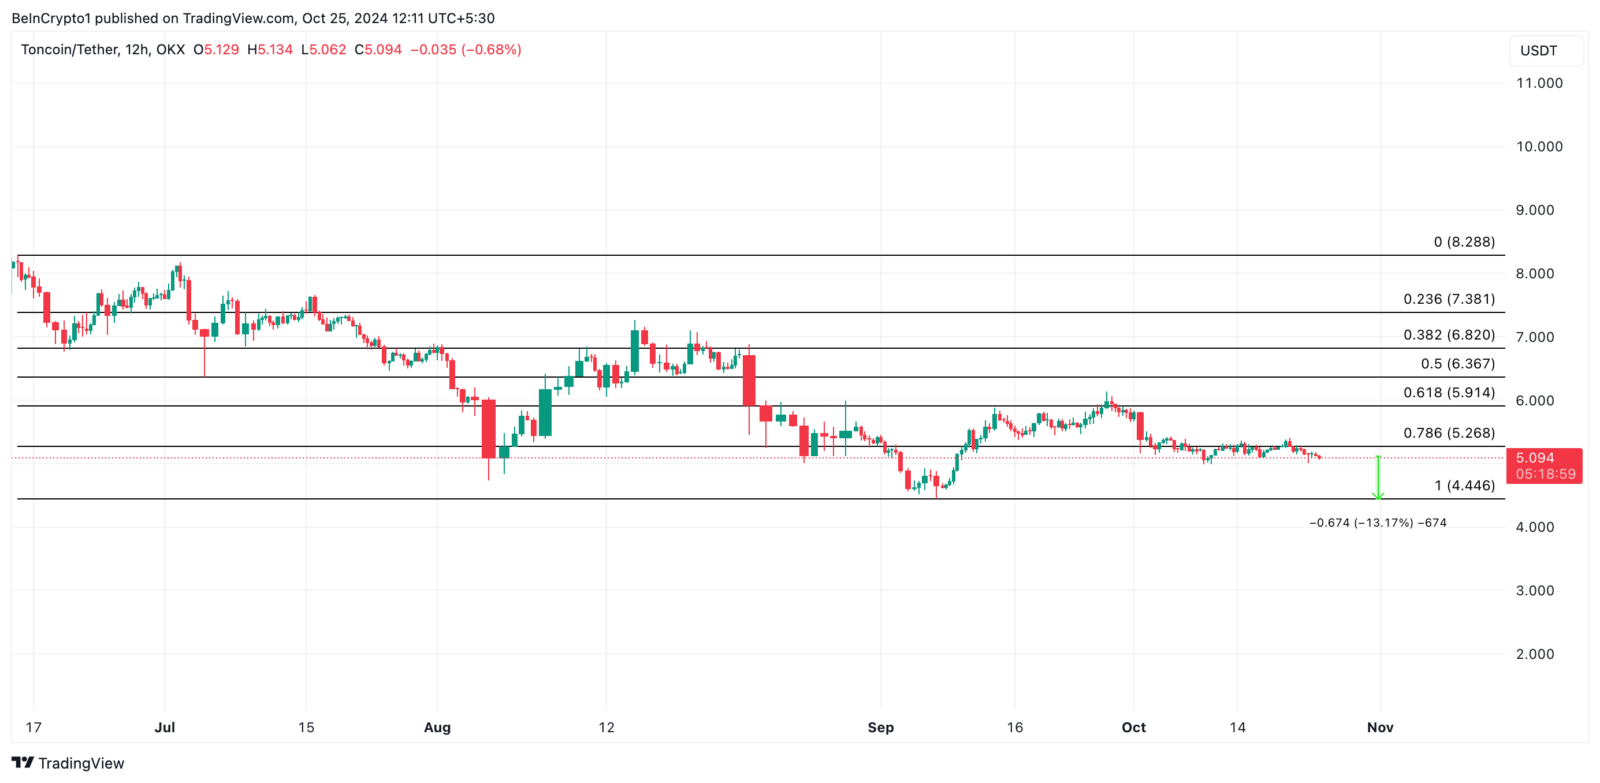This screenshot has width=1600, height=783.
Task: Select the 0.382 (6.820) Fibonacci label
Action: (x=1449, y=335)
